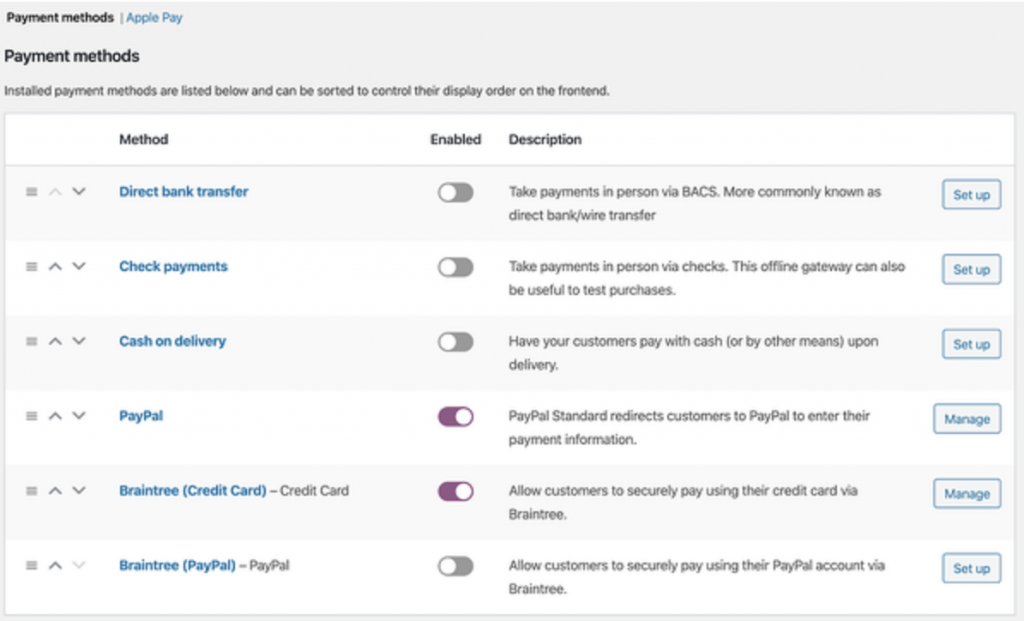Screen dimensions: 1024x621
Task: Move PayPal down in the list
Action: point(79,416)
